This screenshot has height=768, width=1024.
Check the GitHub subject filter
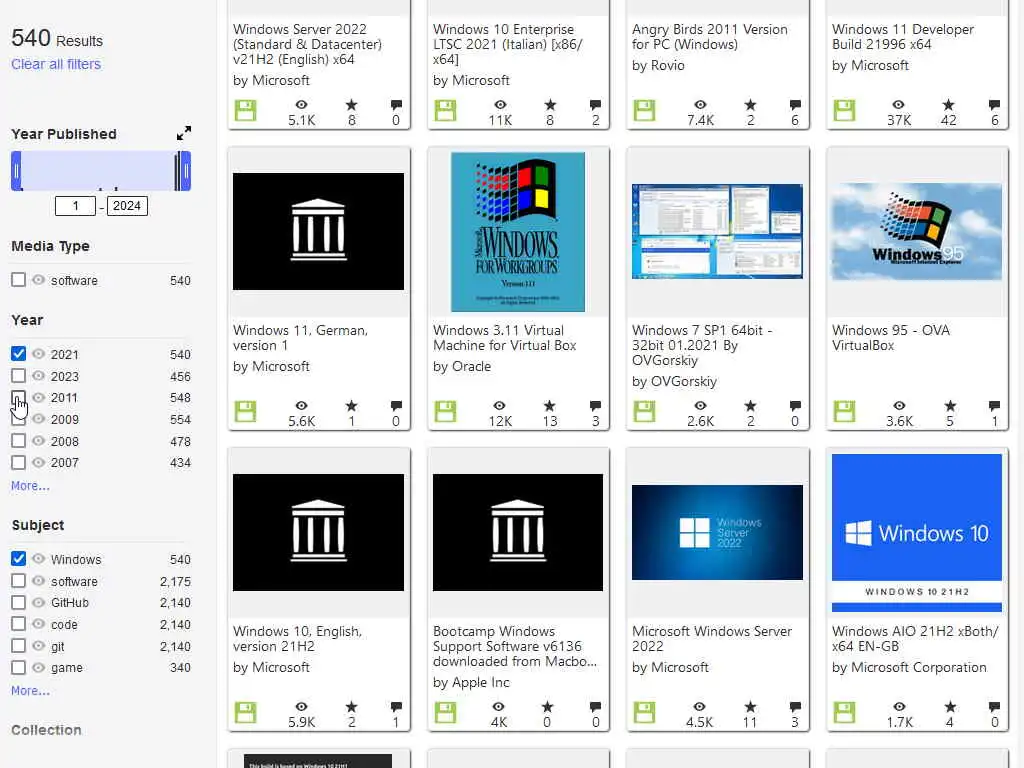(x=18, y=602)
